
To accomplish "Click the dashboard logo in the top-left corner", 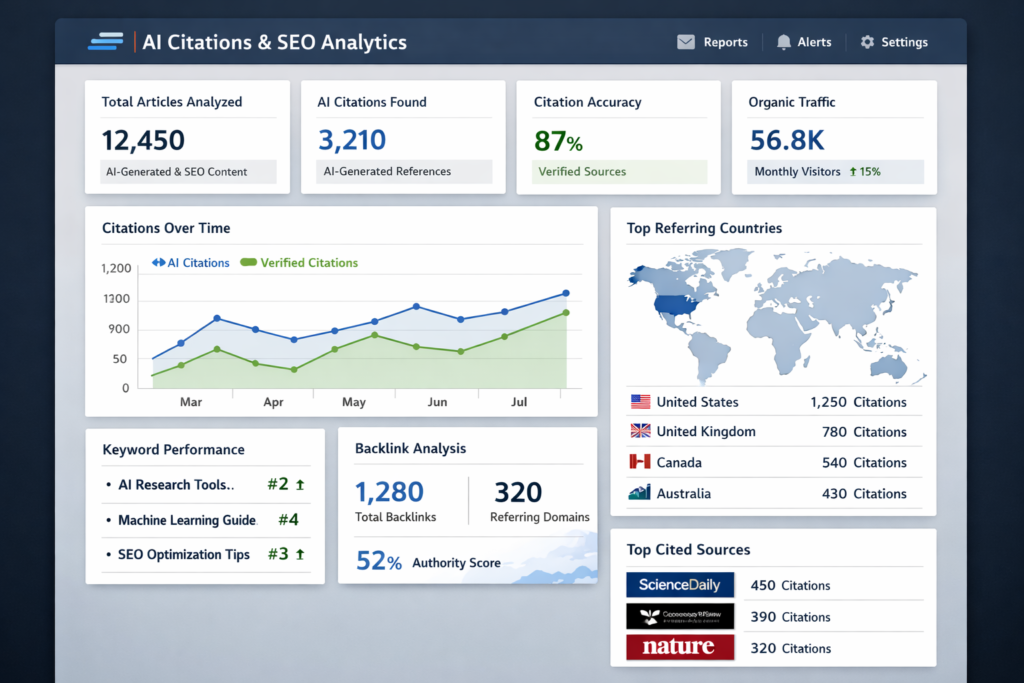I will (106, 42).
